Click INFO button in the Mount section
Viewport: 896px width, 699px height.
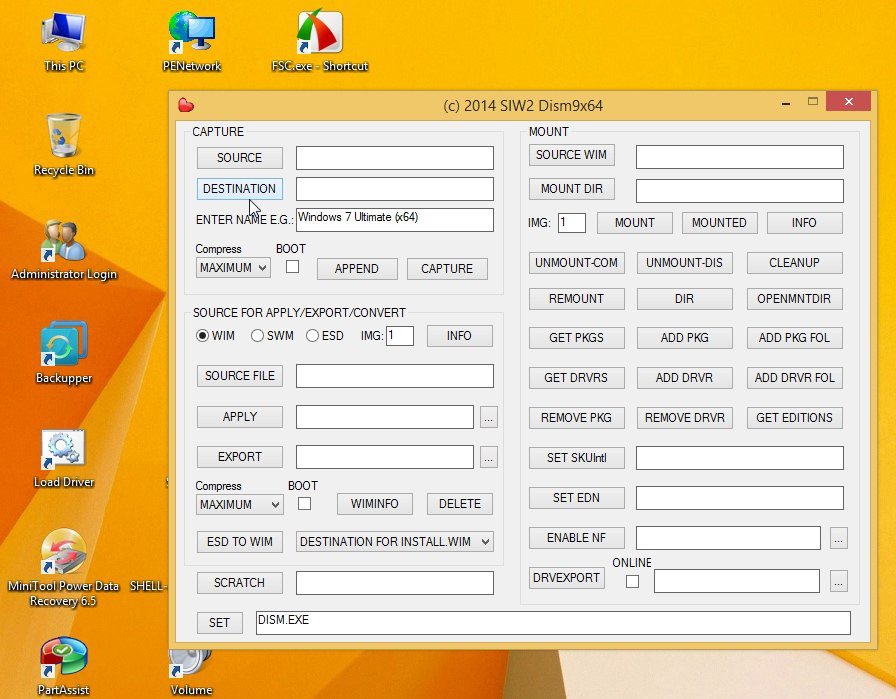(x=805, y=223)
